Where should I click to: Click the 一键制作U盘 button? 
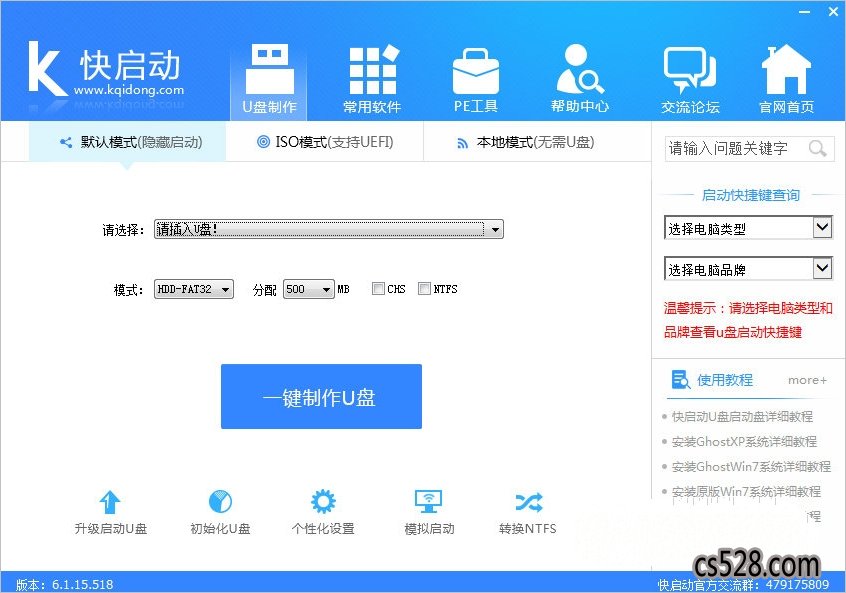tap(321, 397)
